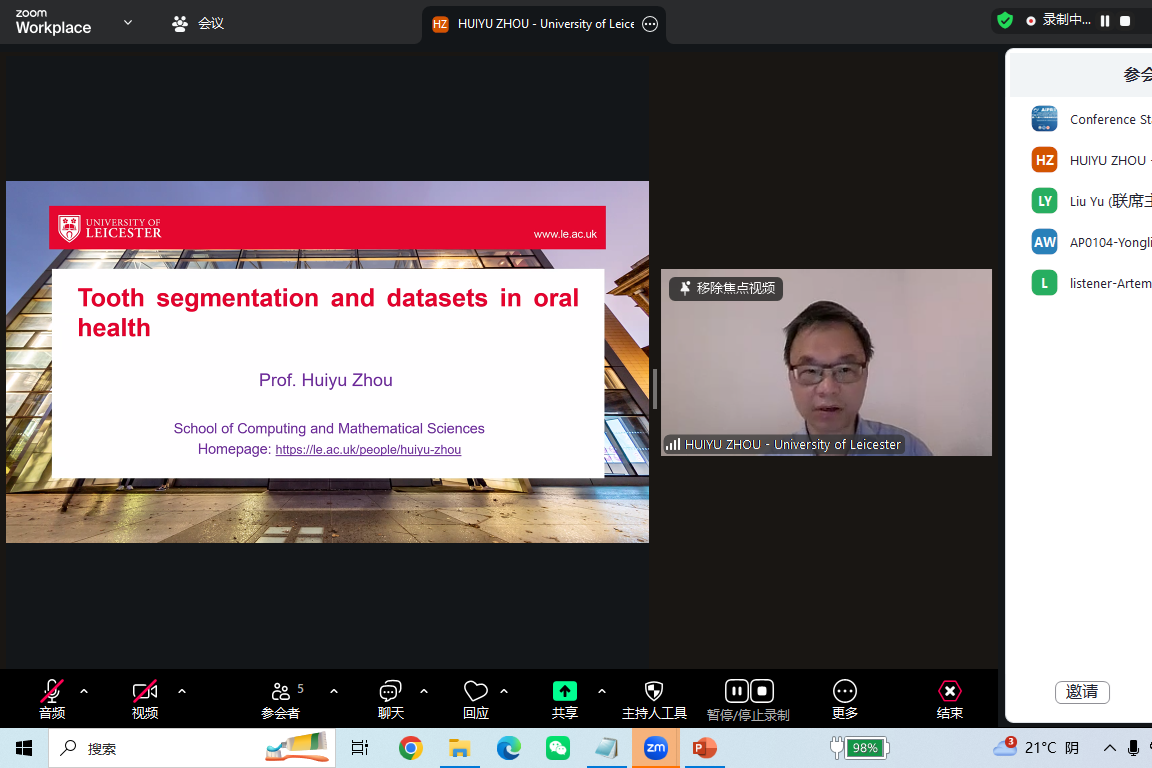The height and width of the screenshot is (768, 1152).
Task: Click the end meeting (结束) icon
Action: [949, 692]
